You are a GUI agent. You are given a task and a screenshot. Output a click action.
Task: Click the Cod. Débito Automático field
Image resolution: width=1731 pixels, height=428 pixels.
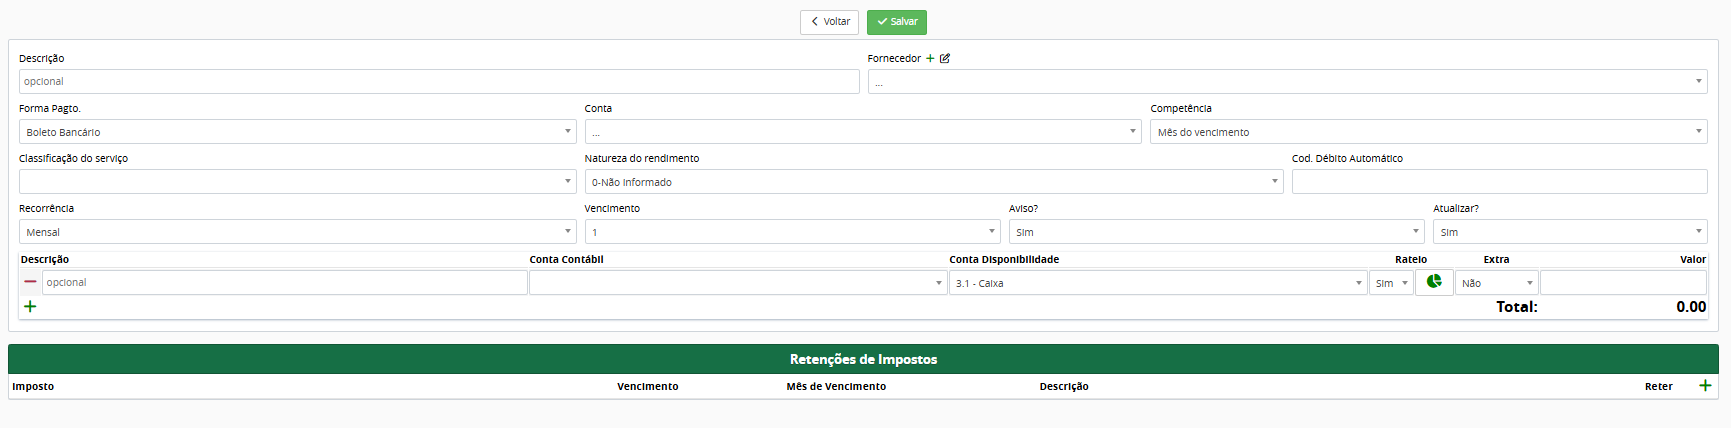(1499, 182)
